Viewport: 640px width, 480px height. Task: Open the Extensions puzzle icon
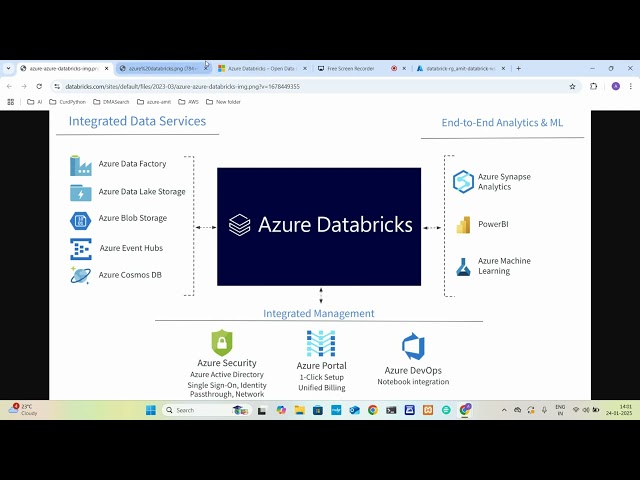(593, 87)
